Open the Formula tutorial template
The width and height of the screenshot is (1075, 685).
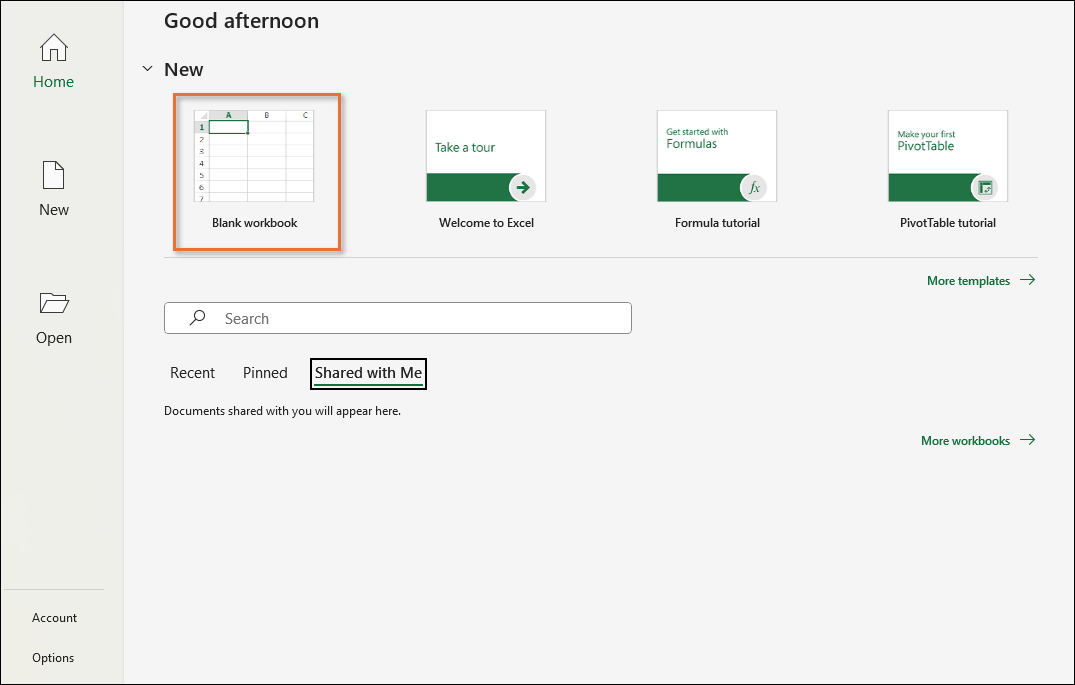coord(717,156)
